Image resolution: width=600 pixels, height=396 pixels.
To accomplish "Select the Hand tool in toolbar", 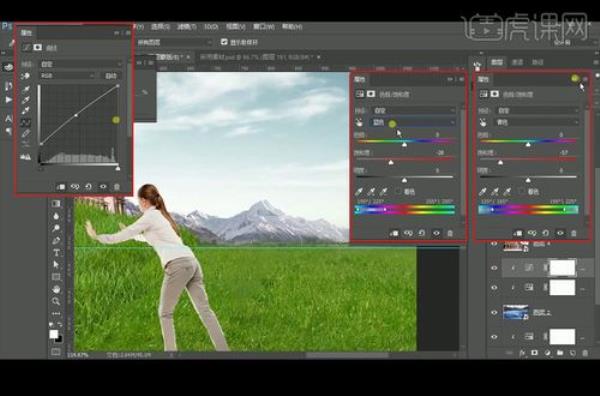I will point(56,289).
